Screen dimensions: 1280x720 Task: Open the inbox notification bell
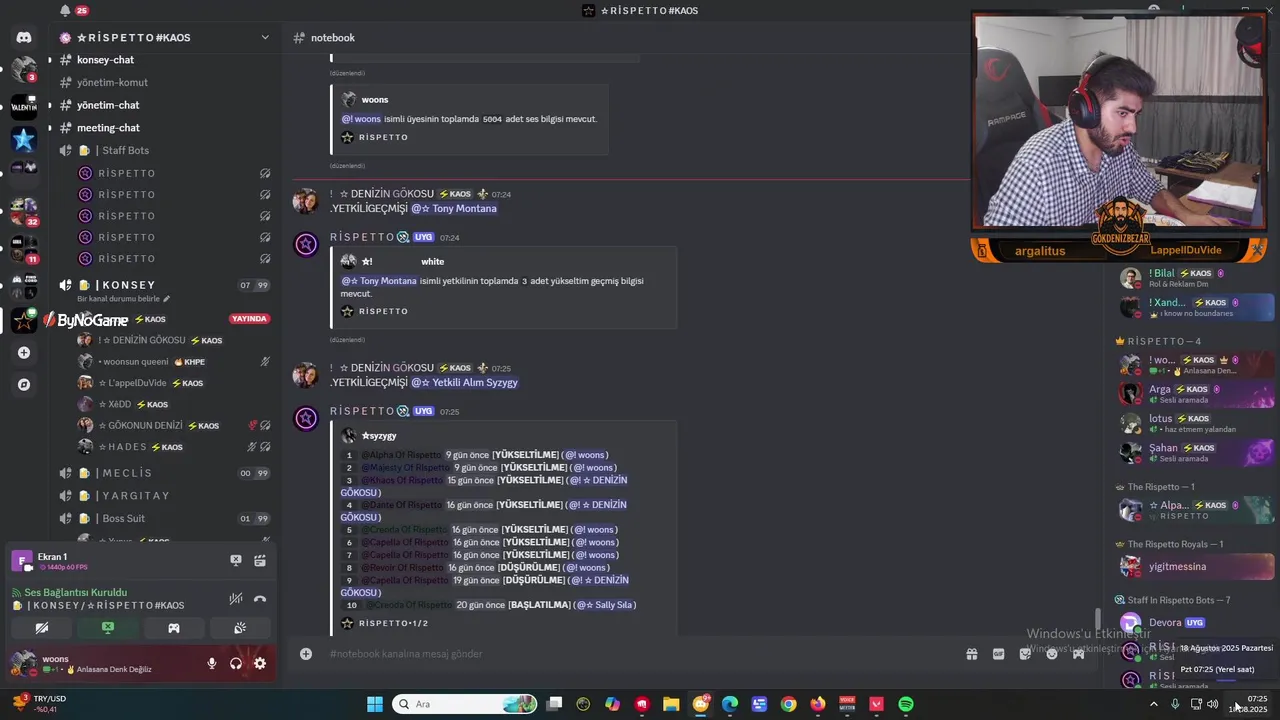(65, 11)
